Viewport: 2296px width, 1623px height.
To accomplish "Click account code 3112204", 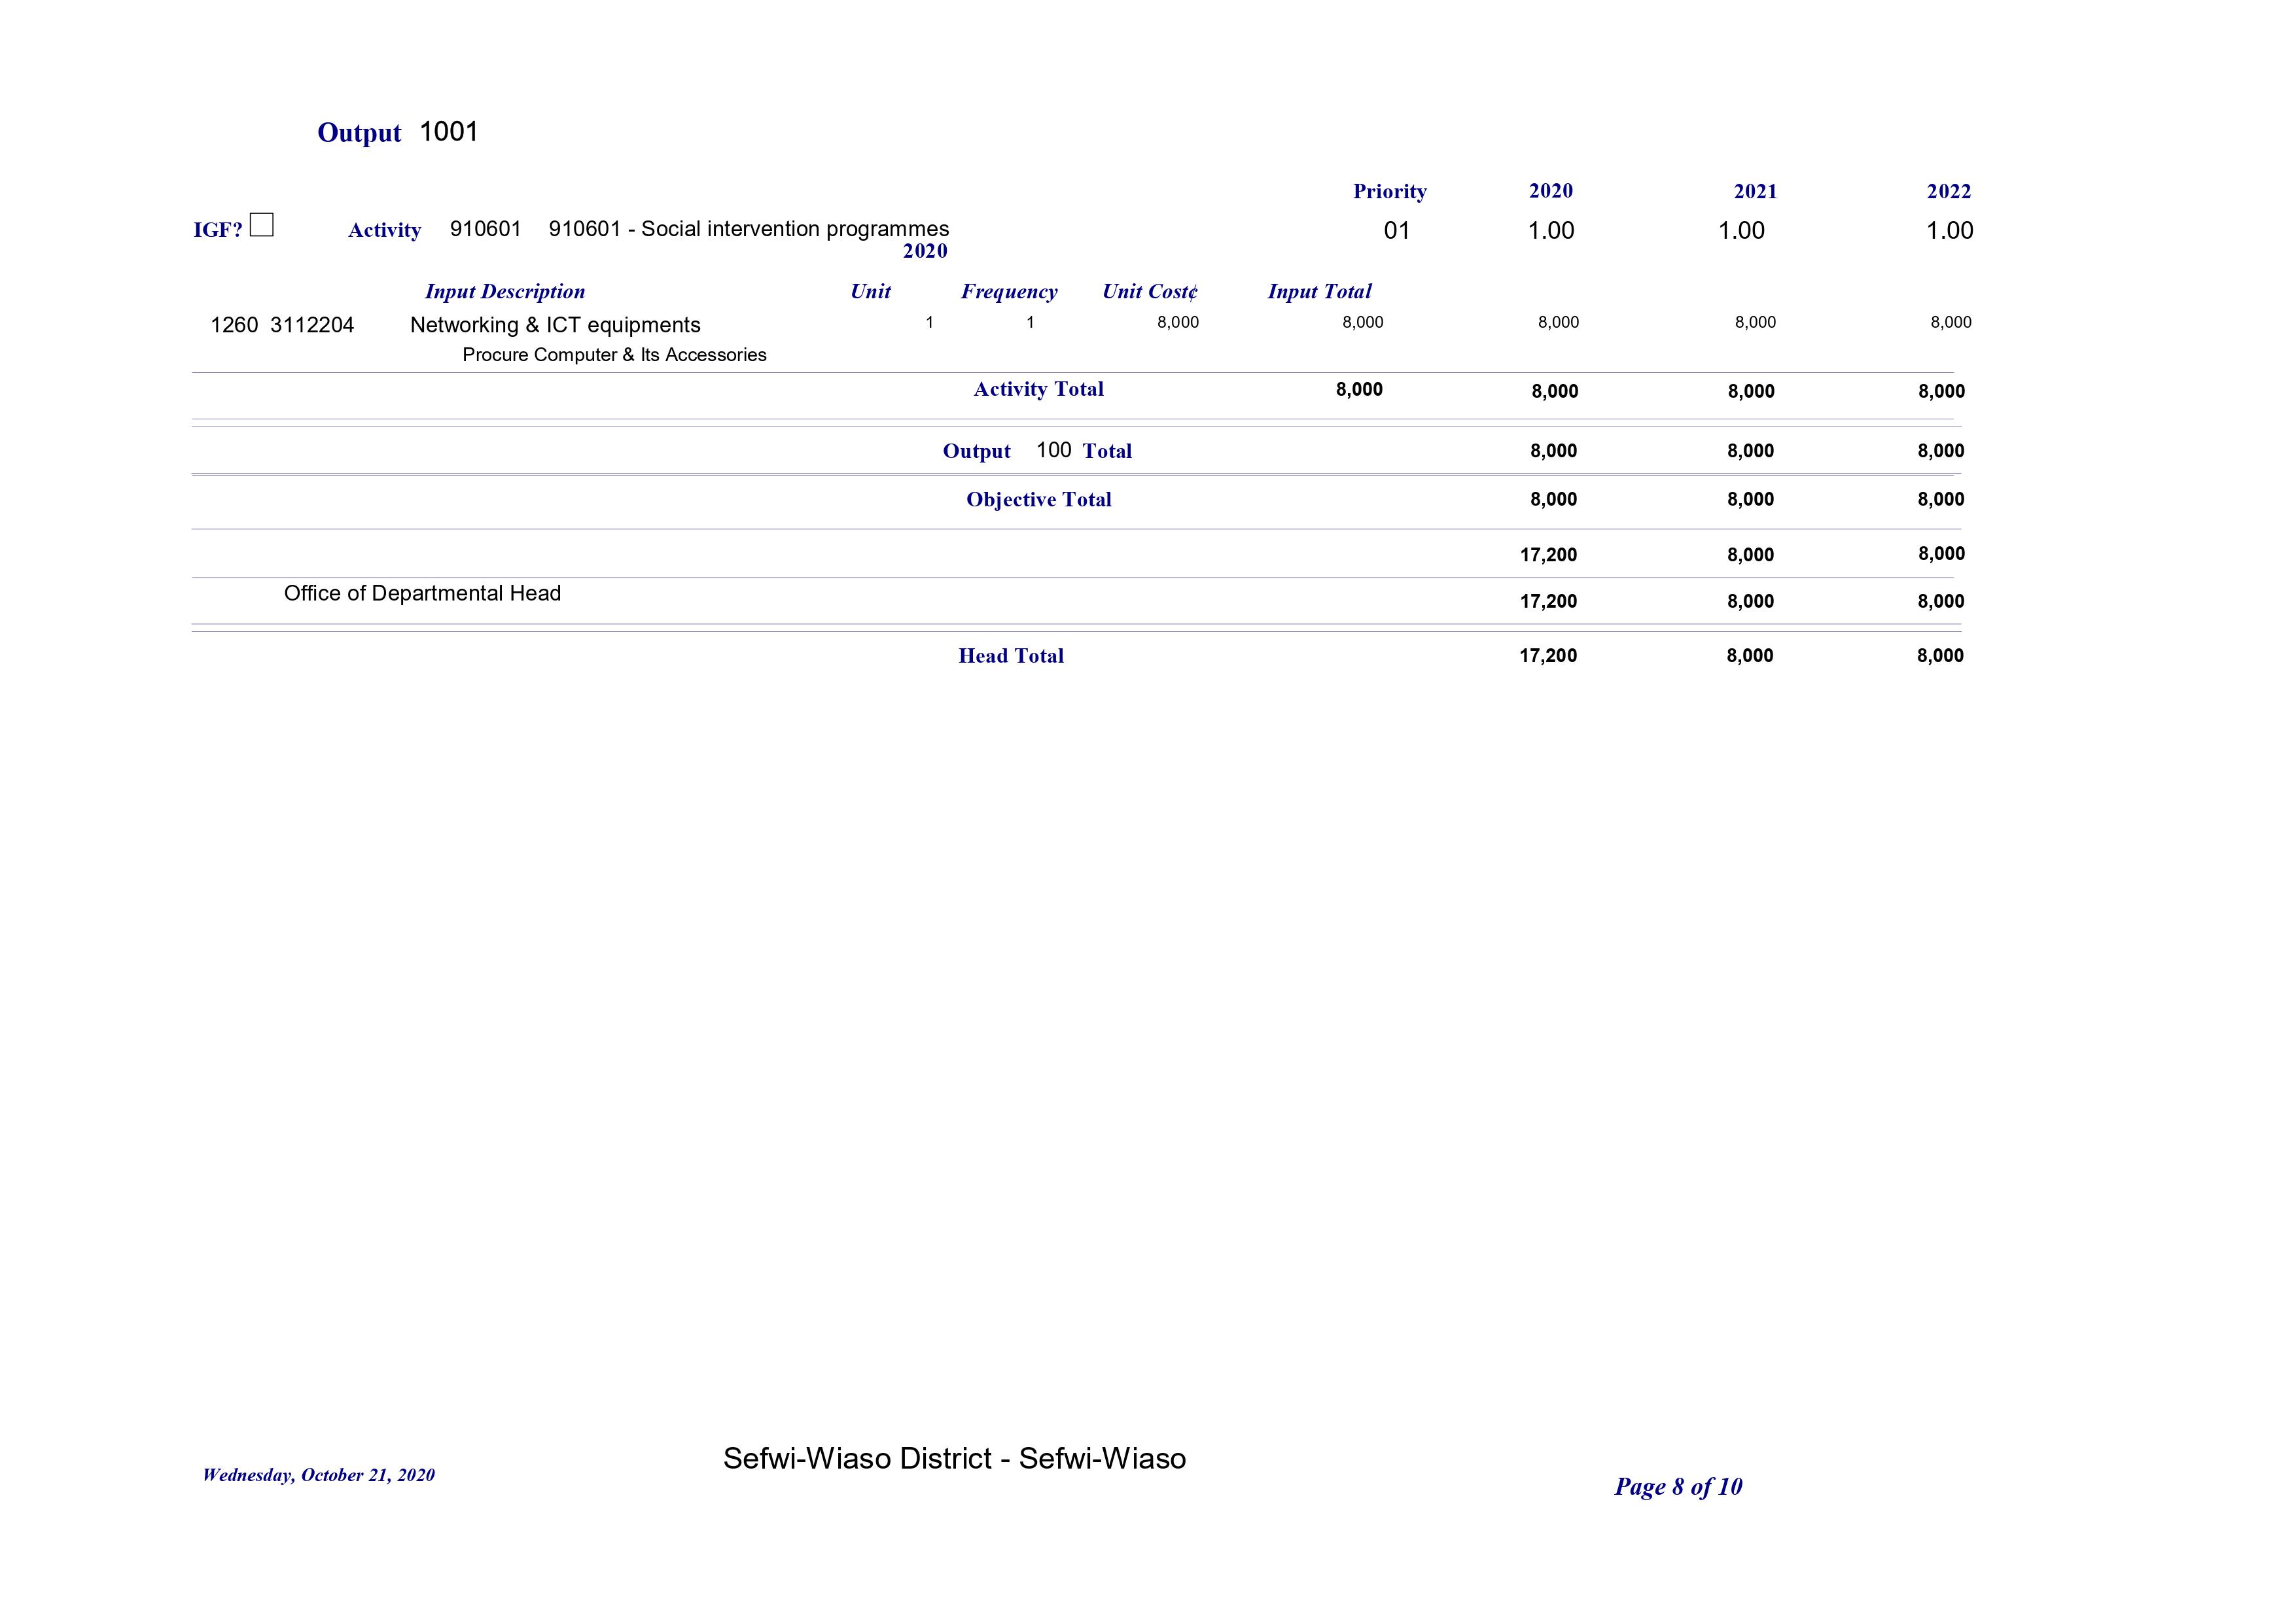I will [312, 325].
